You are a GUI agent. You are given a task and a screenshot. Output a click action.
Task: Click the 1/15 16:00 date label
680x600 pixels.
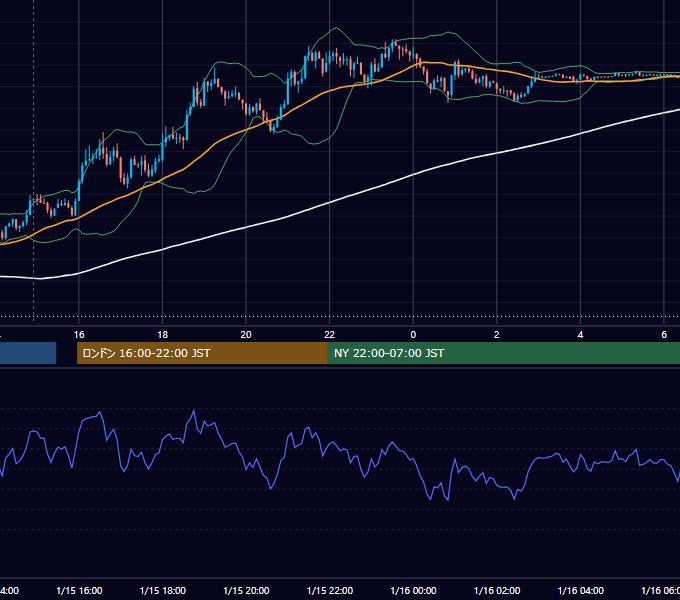79,591
